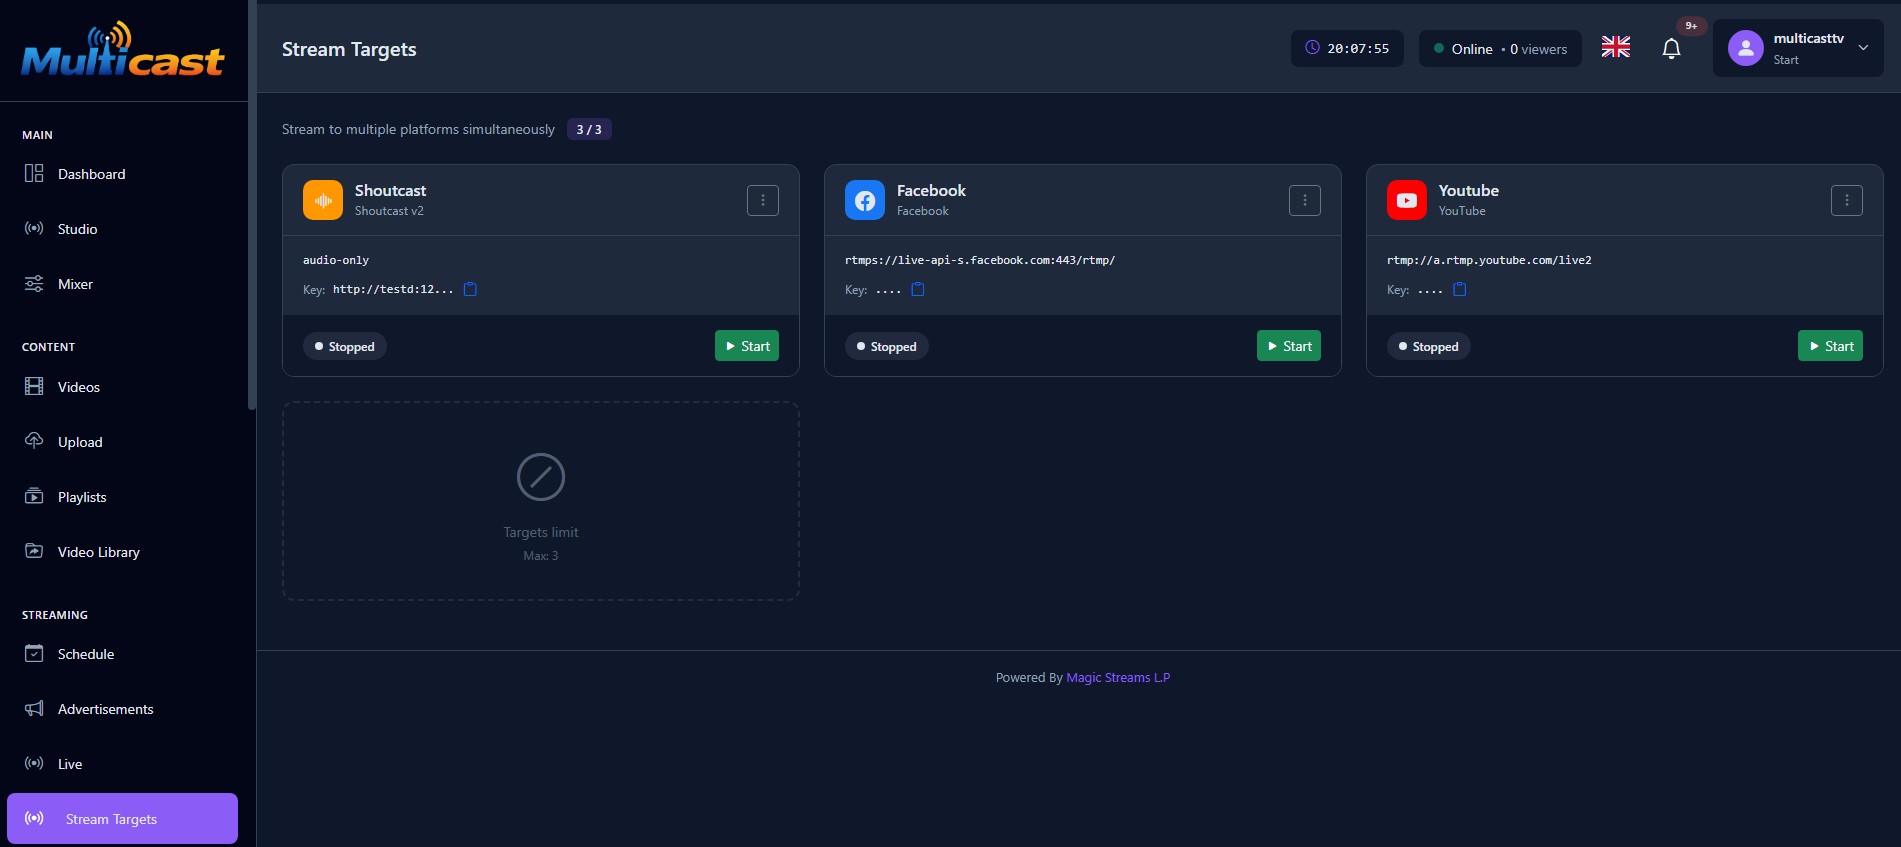The width and height of the screenshot is (1901, 847).
Task: Click the Facebook rtmps server URL text
Action: [980, 260]
